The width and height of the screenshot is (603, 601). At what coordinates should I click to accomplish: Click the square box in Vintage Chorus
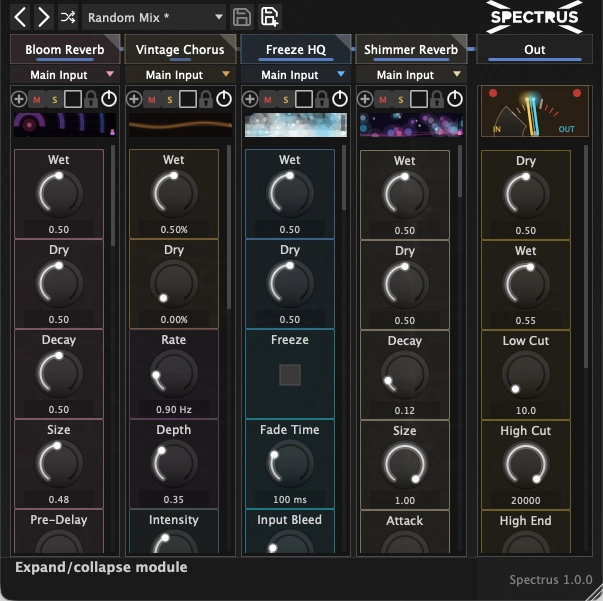pyautogui.click(x=188, y=99)
